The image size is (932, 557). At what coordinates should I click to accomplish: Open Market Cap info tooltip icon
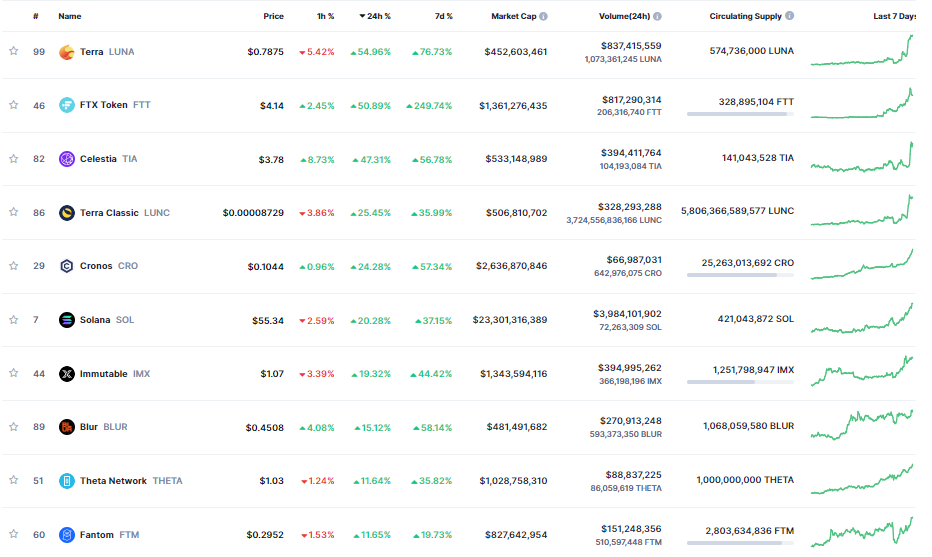[543, 17]
